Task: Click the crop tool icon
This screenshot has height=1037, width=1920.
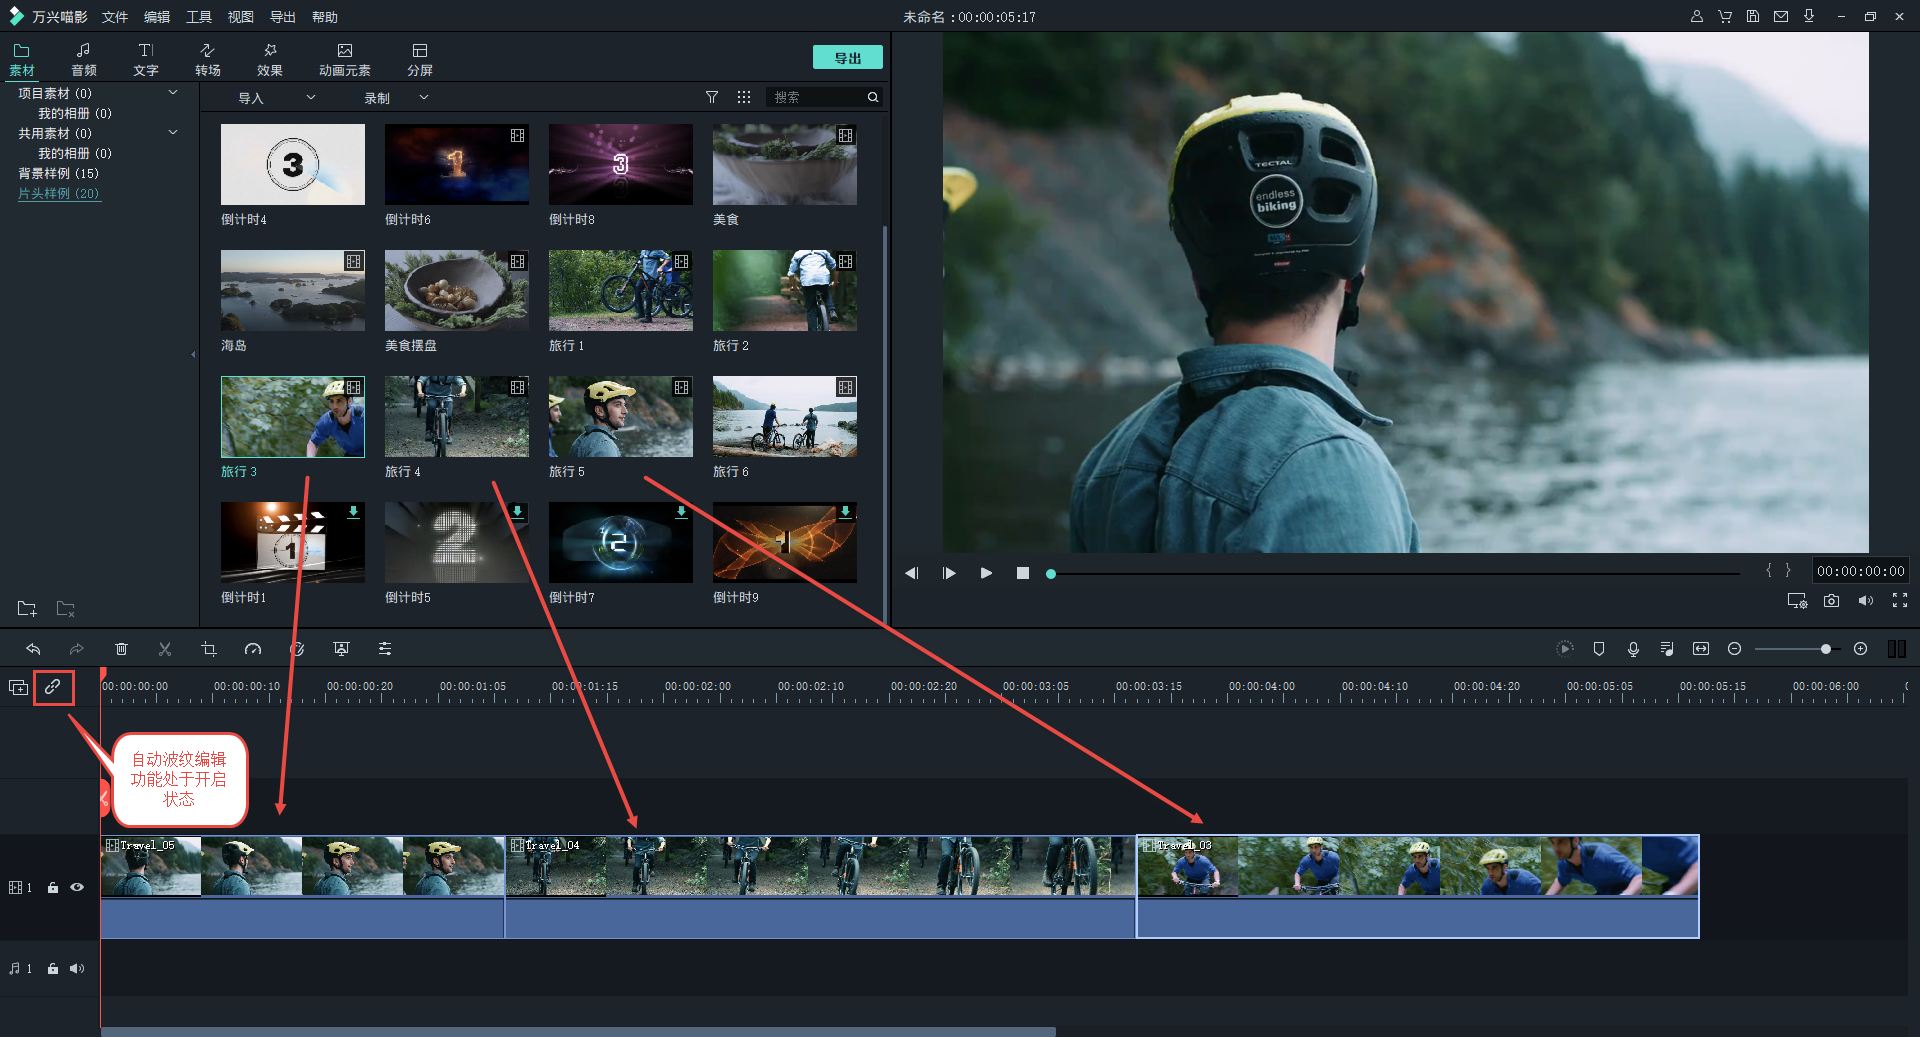Action: point(209,649)
